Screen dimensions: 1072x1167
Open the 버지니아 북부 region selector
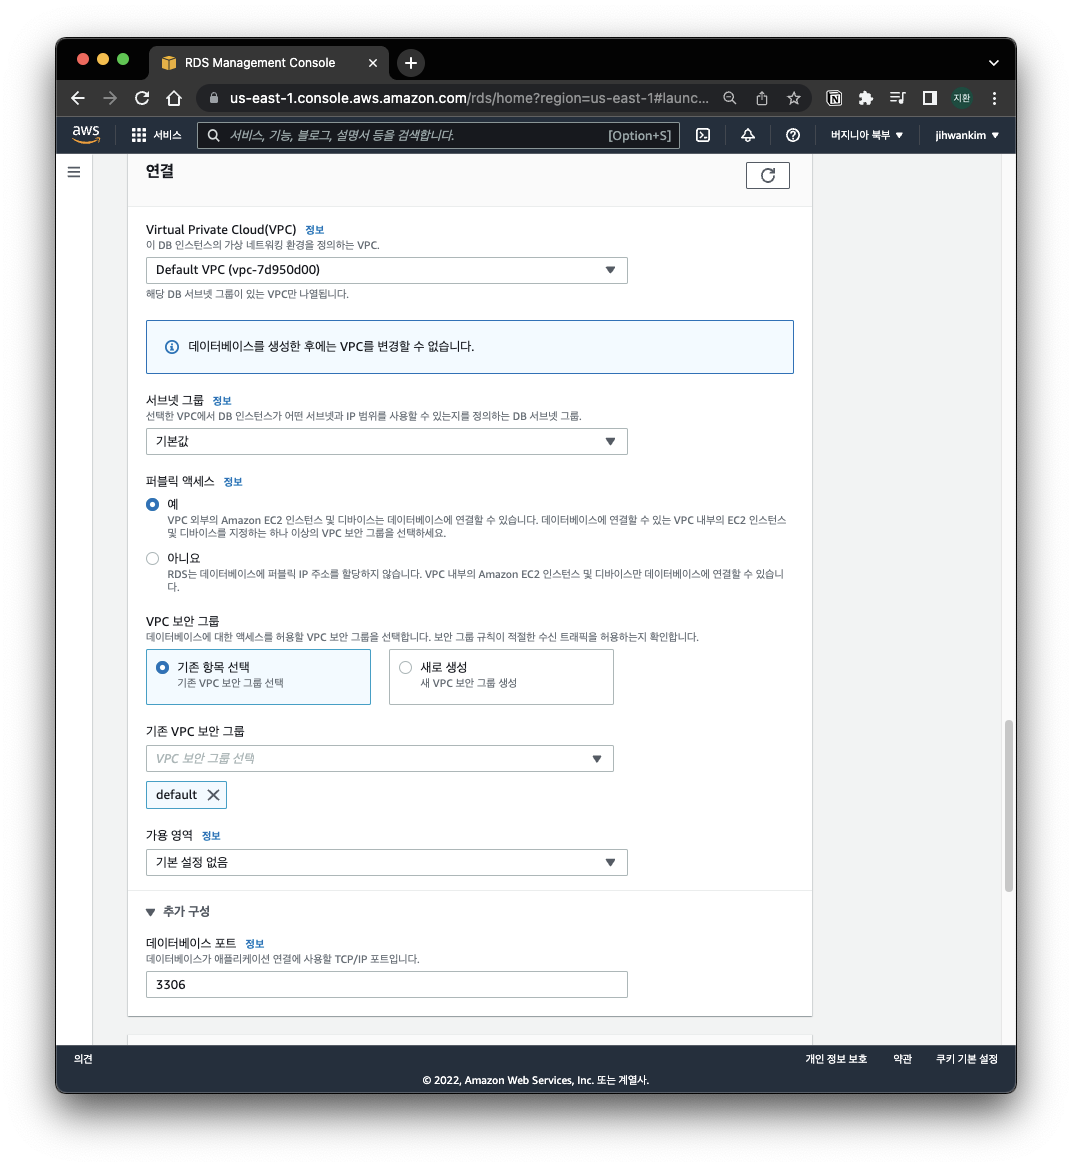pos(867,135)
